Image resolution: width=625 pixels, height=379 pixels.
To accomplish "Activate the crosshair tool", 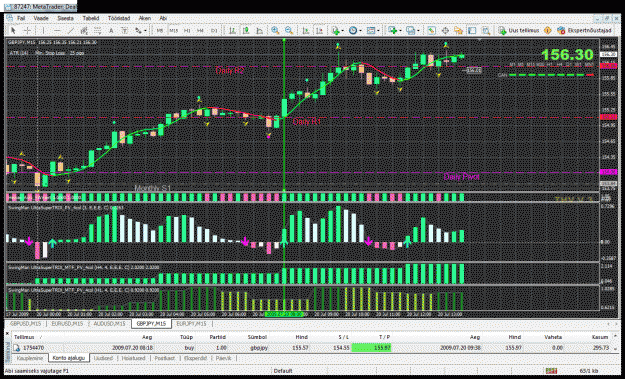I will pos(27,30).
